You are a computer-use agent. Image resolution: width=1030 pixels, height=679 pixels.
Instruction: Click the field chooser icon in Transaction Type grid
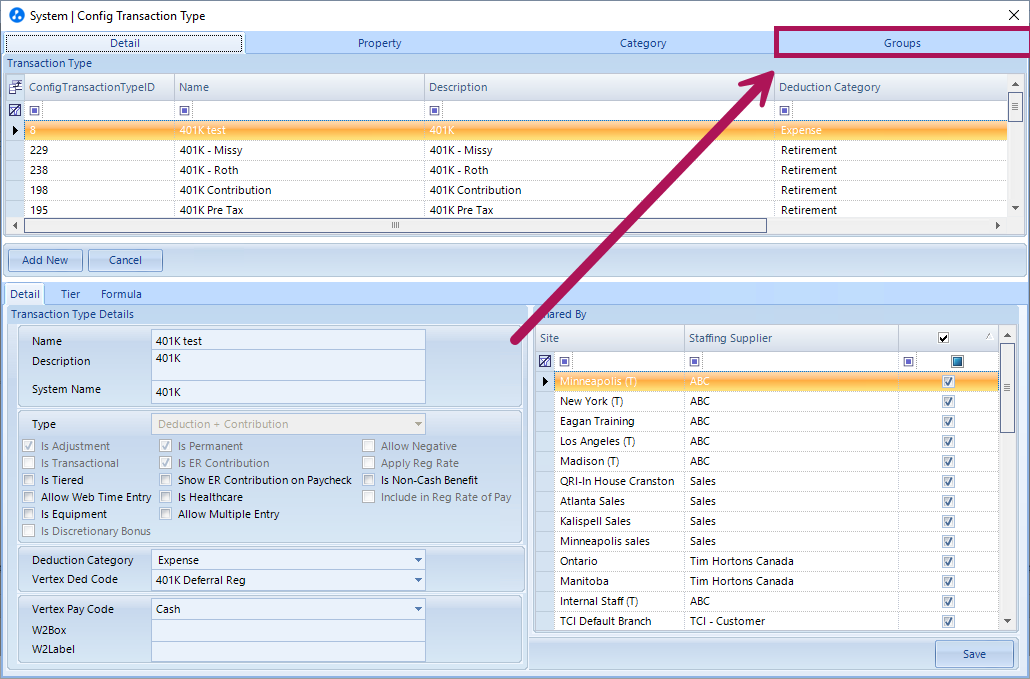tap(15, 87)
